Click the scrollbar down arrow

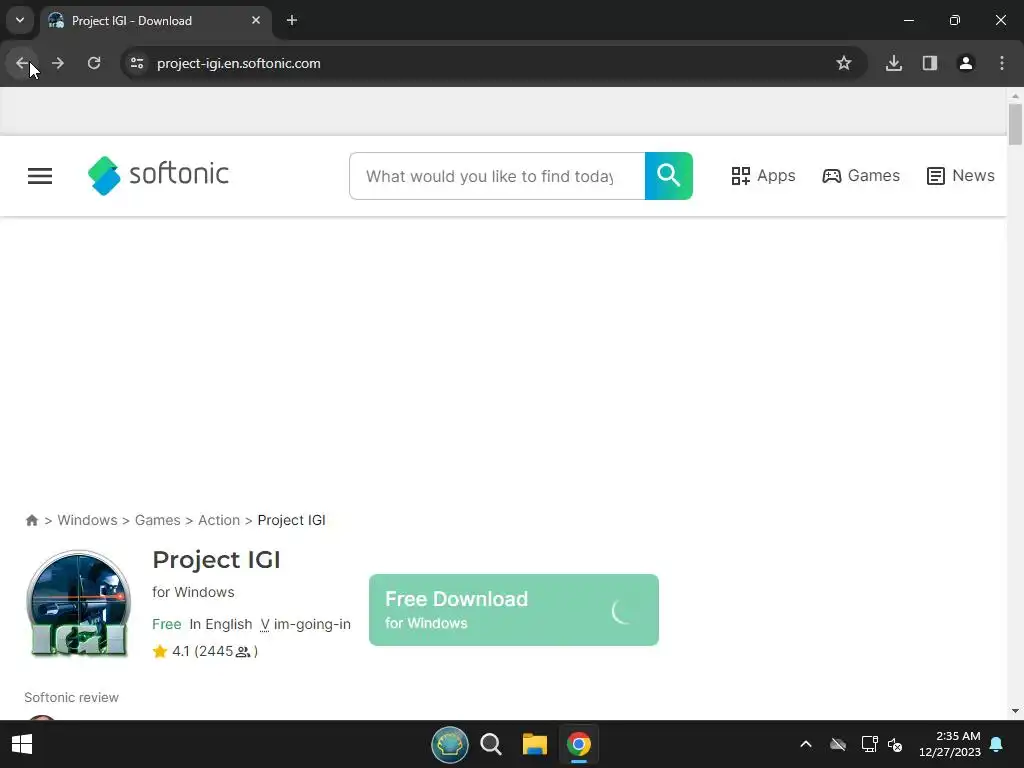[1015, 711]
